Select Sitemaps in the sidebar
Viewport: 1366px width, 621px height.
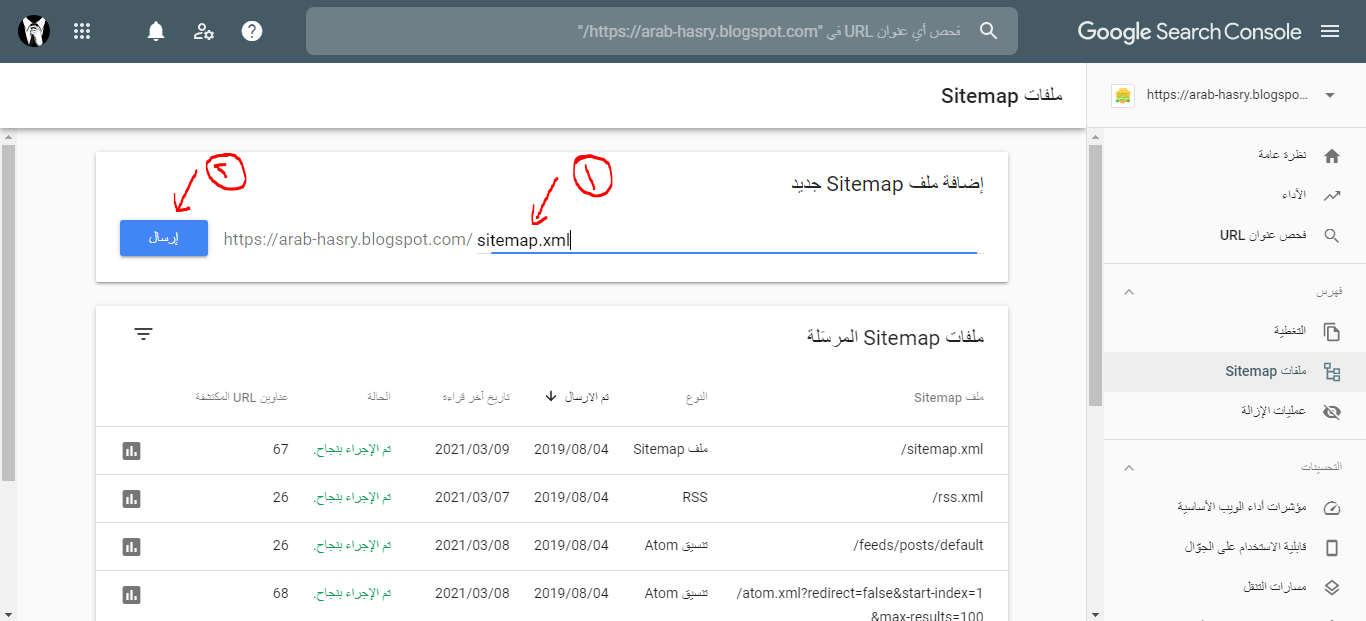point(1235,372)
